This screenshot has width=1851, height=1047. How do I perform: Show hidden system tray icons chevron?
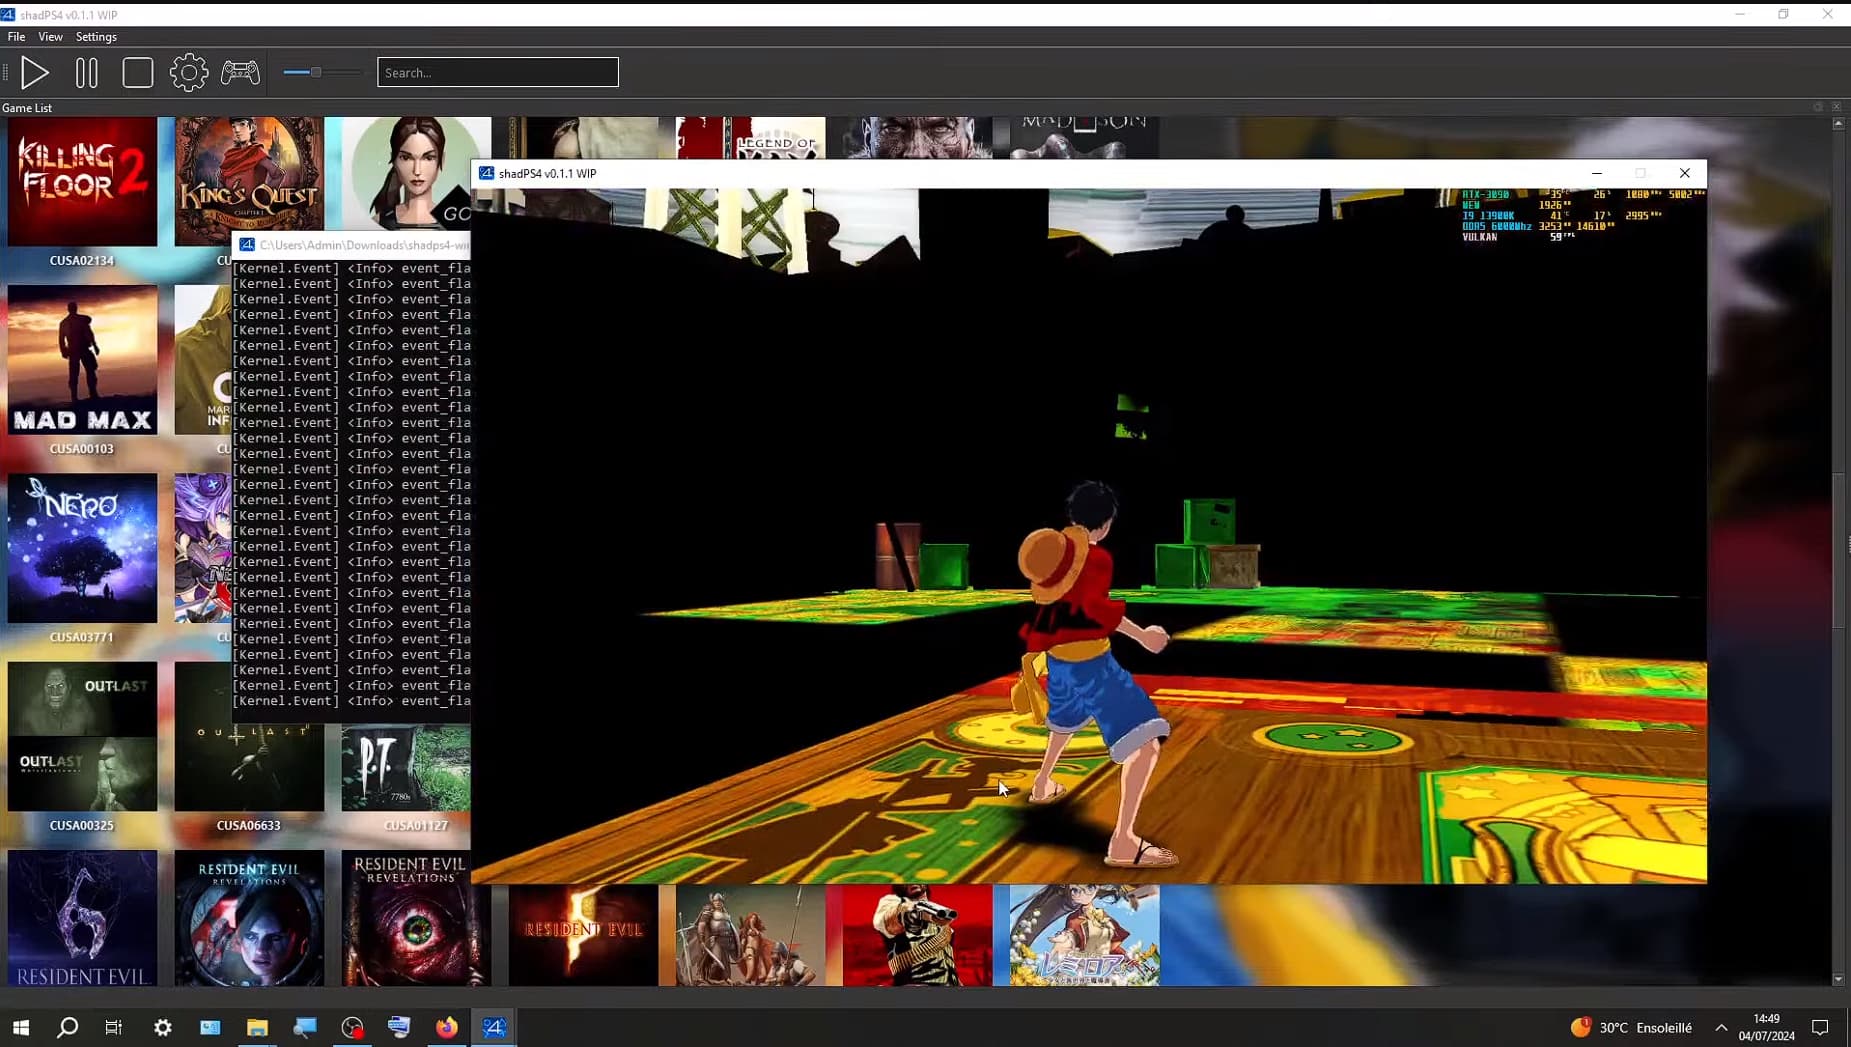1721,1027
